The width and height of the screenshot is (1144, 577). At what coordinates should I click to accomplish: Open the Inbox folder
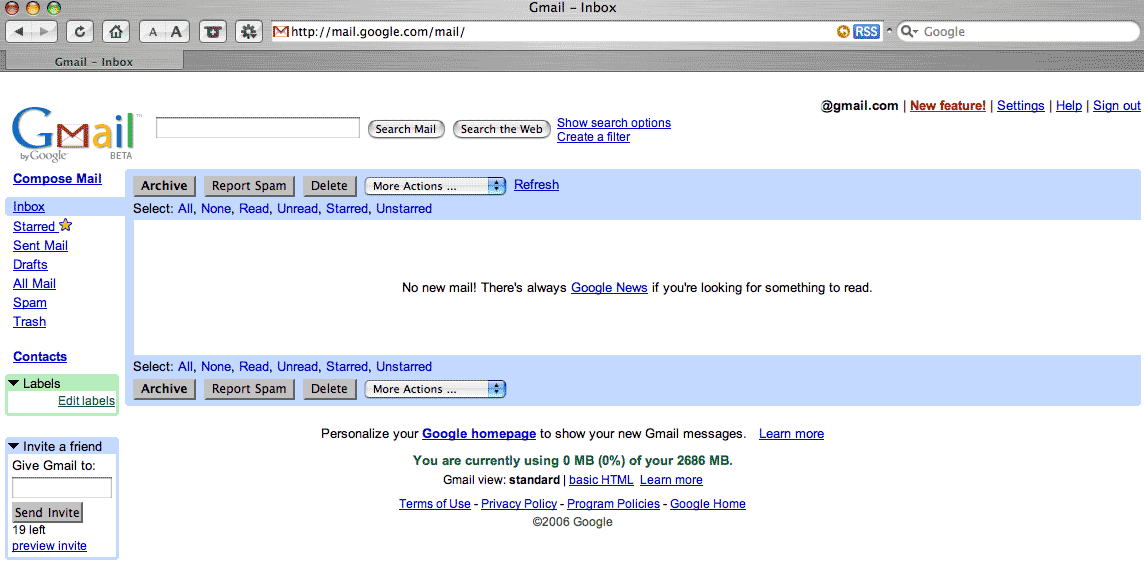click(28, 206)
